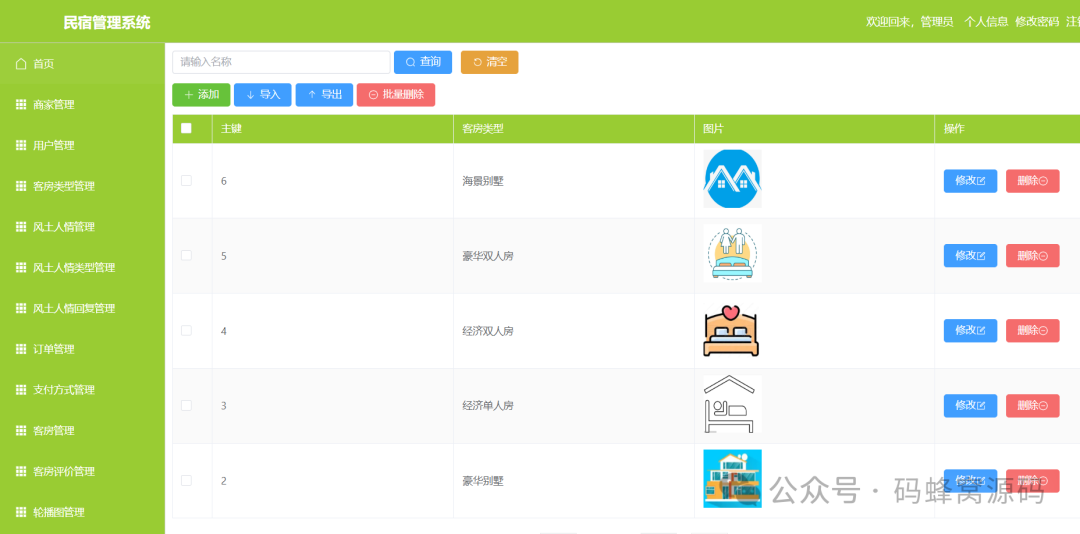Open 客房类型管理 menu item
This screenshot has height=534, width=1080.
click(x=82, y=186)
